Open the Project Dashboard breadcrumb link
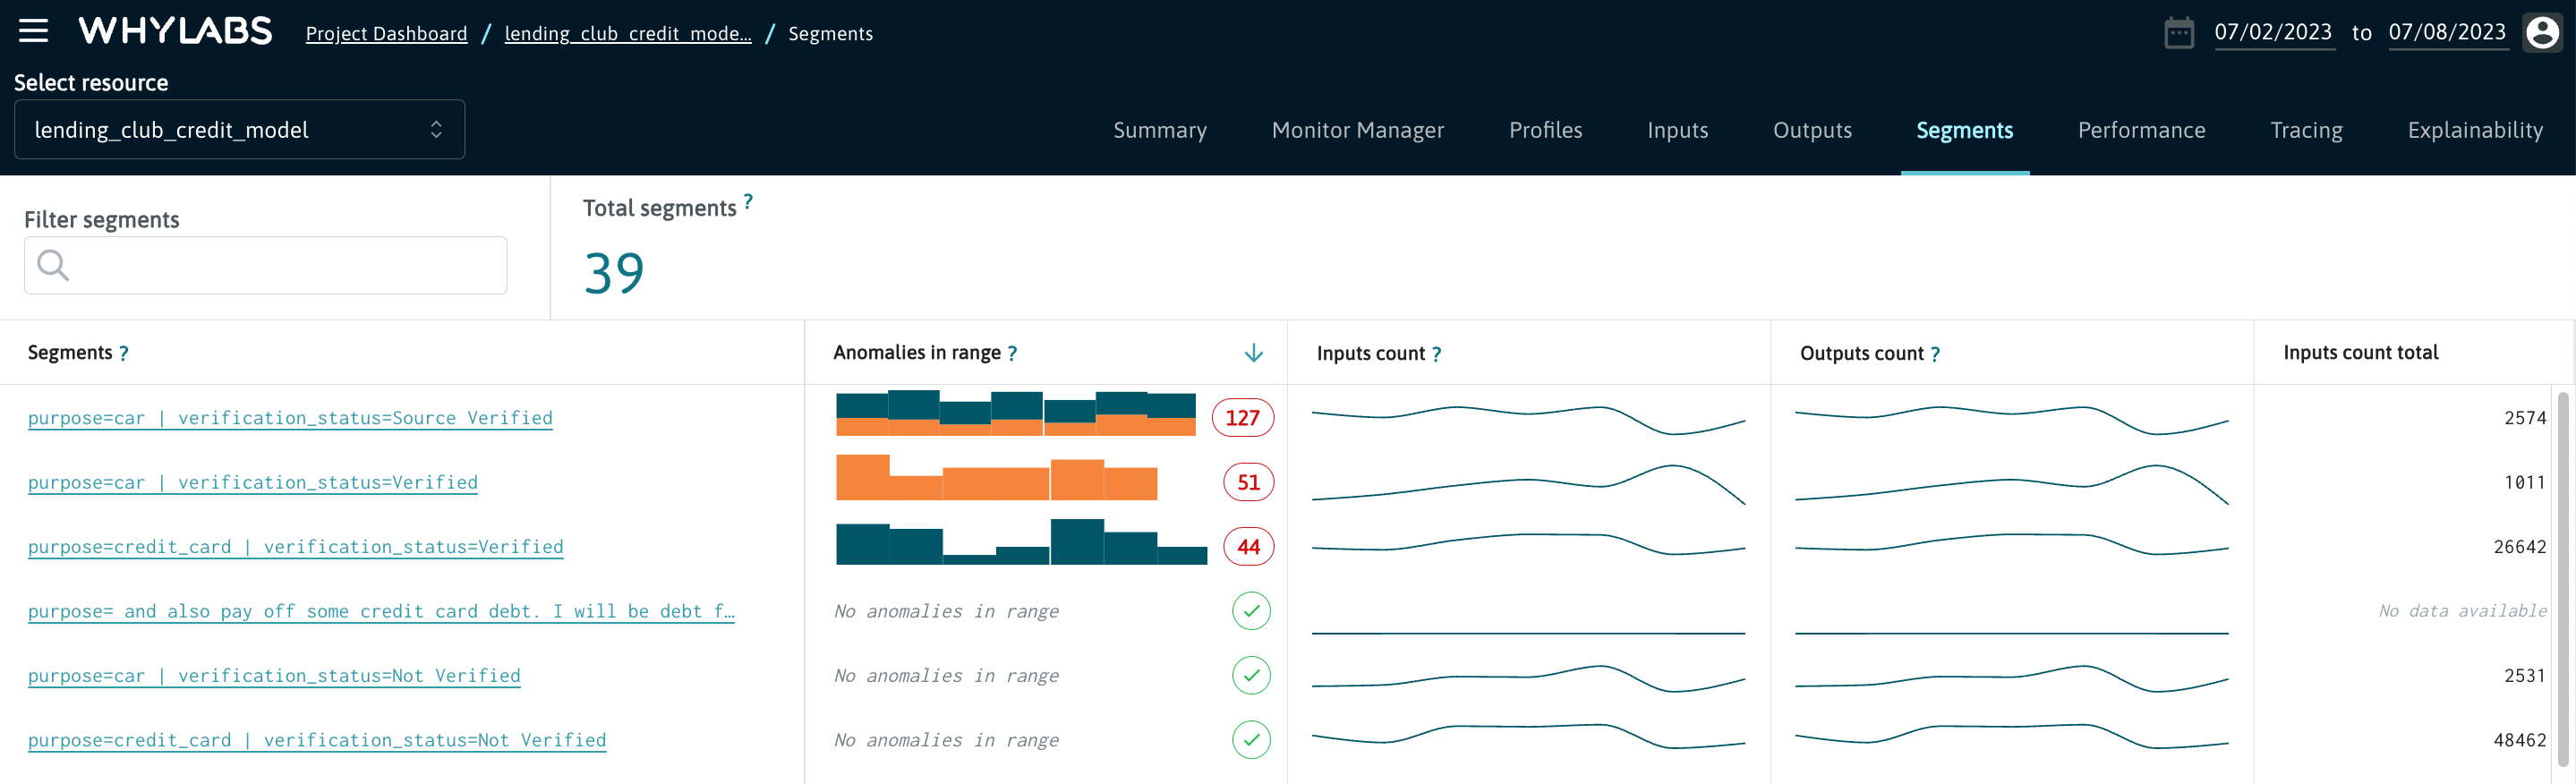 coord(386,34)
